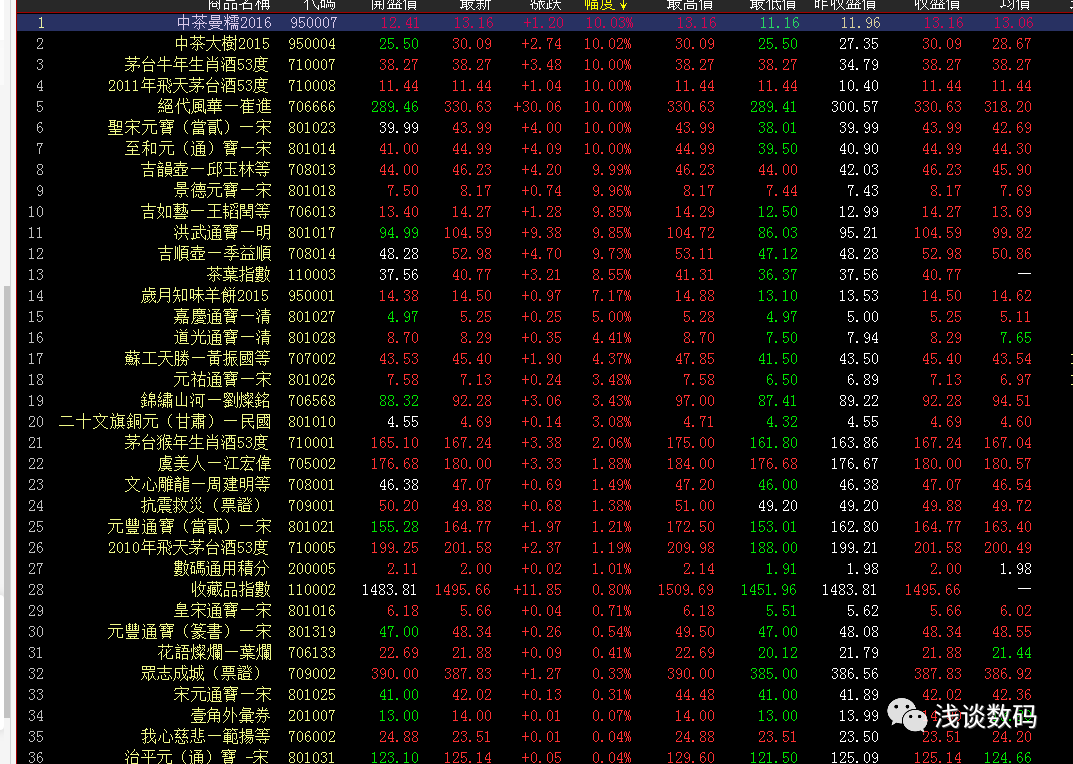
Task: Select 花語燦爛—葉爛 row
Action: tap(214, 653)
